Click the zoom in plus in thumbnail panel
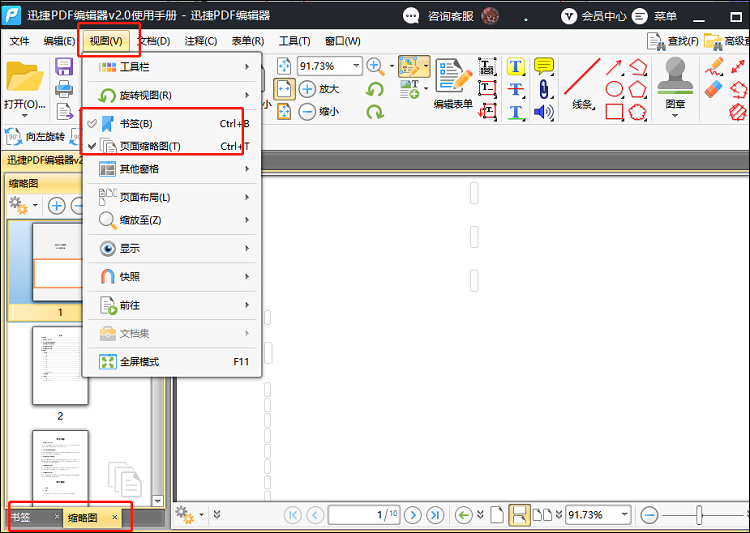 coord(56,206)
